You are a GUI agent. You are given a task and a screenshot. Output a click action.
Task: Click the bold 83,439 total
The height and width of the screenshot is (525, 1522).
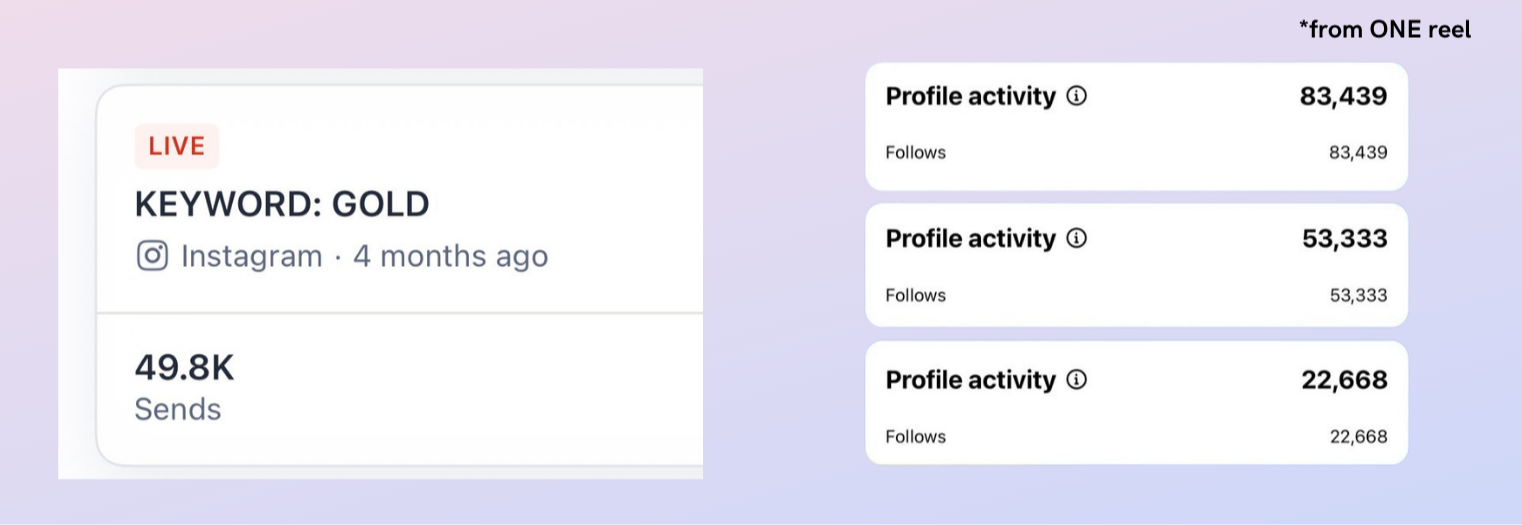pos(1343,96)
